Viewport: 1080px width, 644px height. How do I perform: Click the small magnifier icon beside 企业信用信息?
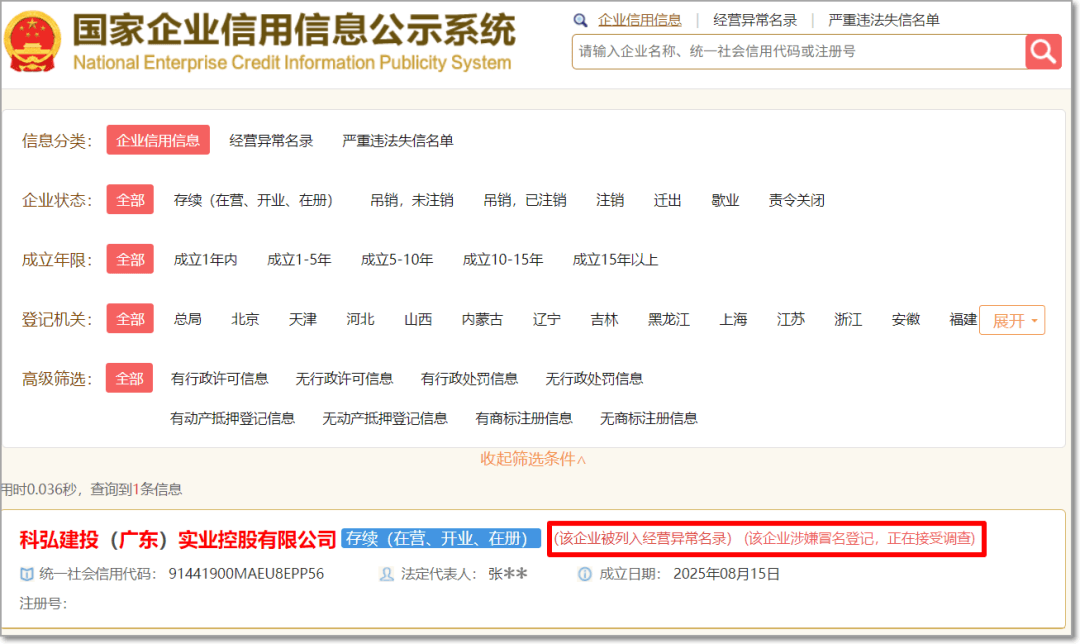pos(581,21)
